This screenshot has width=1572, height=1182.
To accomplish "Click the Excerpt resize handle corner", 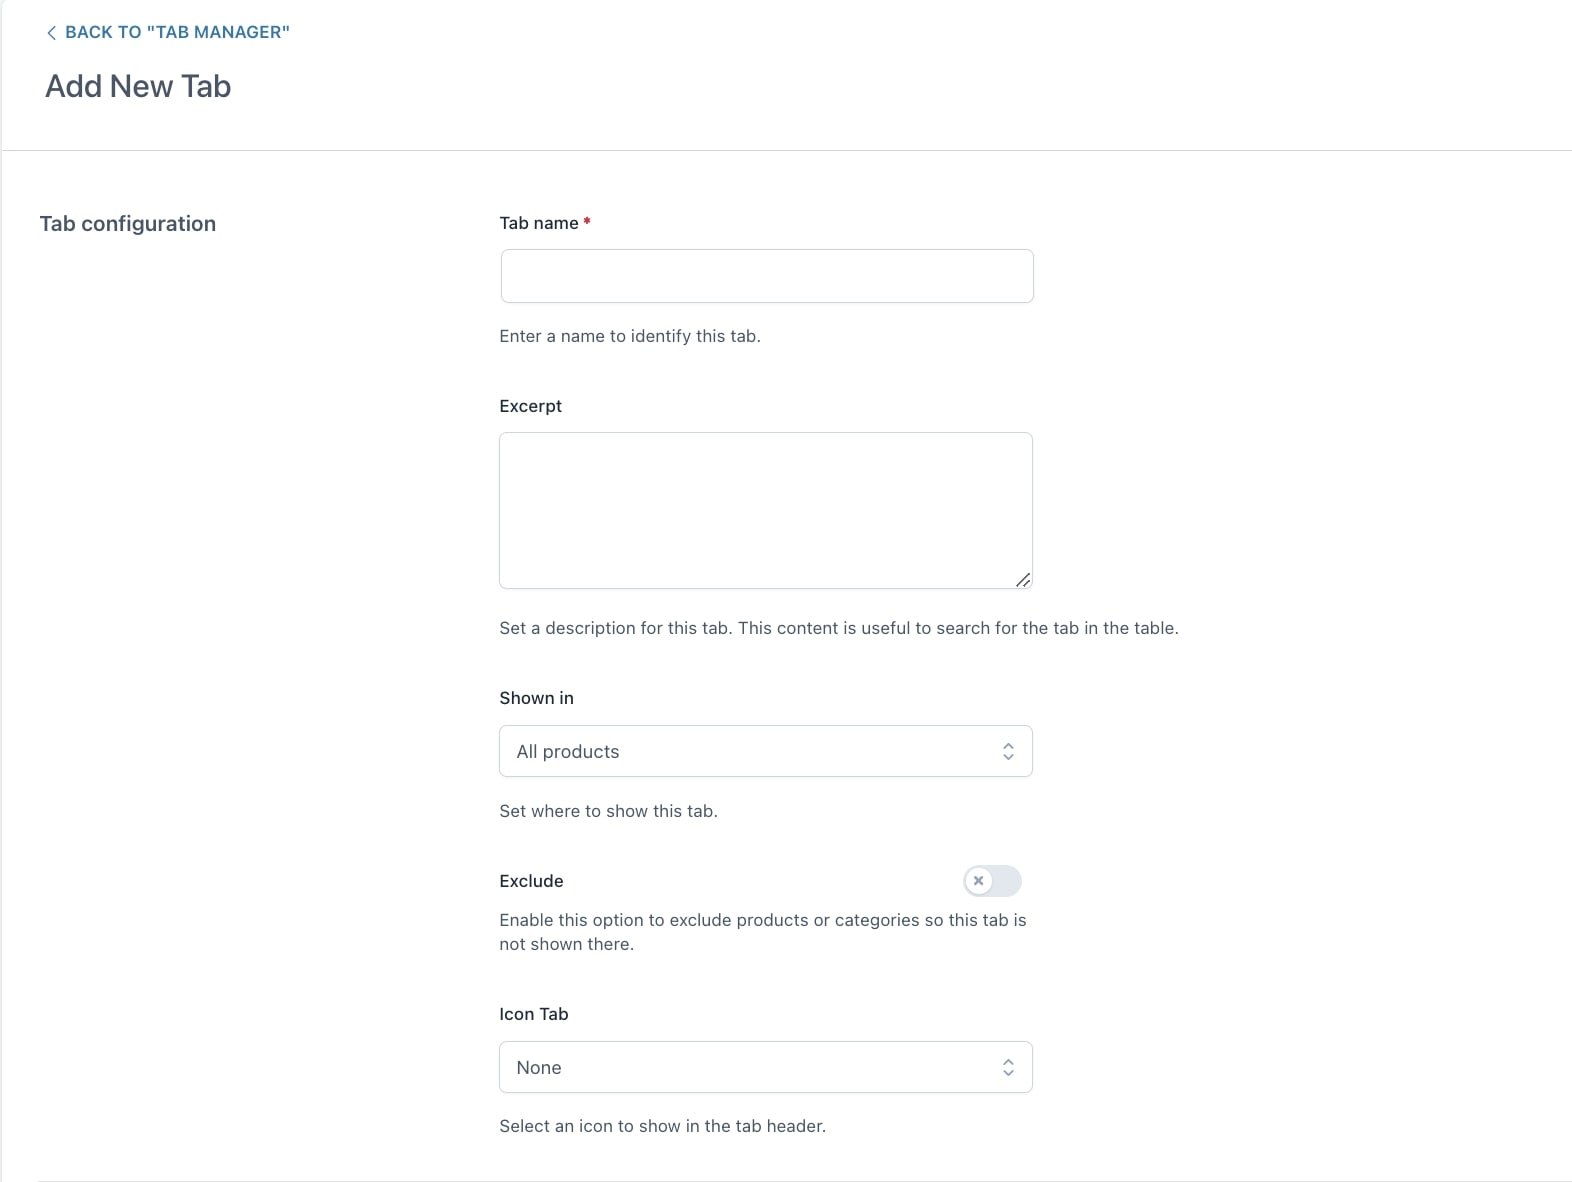I will 1023,580.
